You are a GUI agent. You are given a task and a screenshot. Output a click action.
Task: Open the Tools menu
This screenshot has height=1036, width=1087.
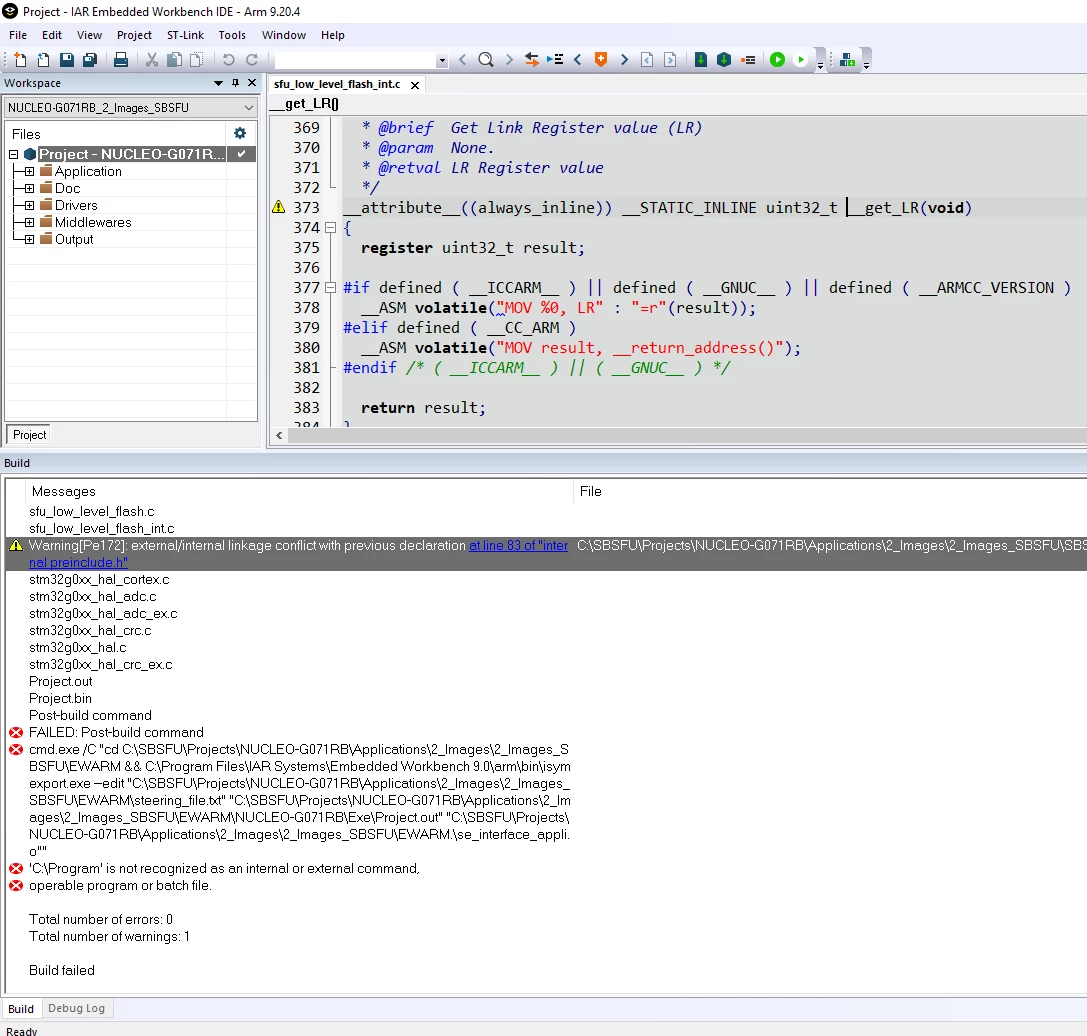pyautogui.click(x=232, y=35)
